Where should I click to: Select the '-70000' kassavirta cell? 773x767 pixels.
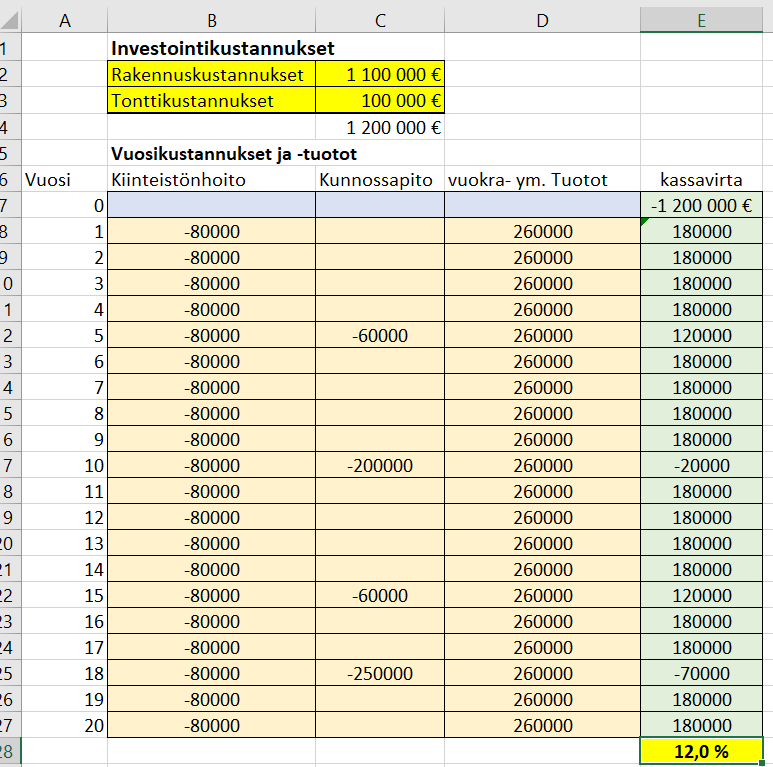pyautogui.click(x=701, y=673)
